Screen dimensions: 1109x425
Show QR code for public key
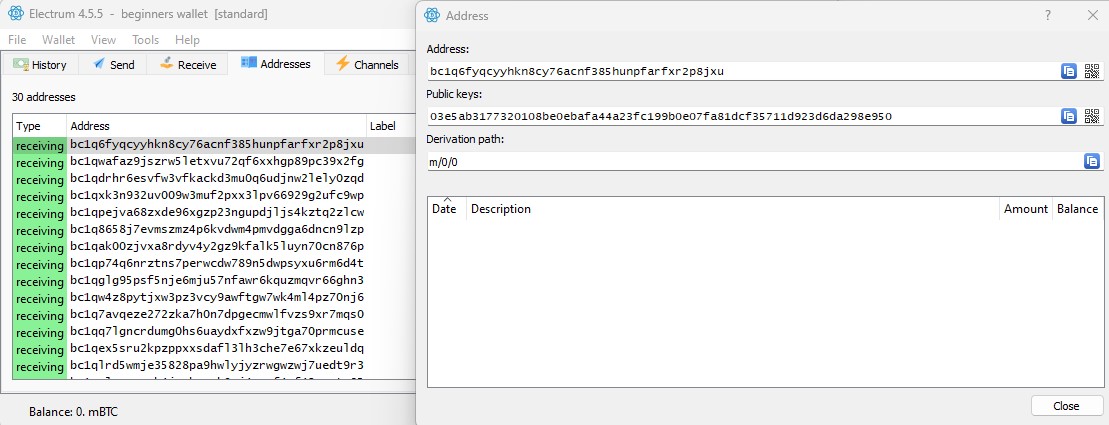tap(1092, 116)
